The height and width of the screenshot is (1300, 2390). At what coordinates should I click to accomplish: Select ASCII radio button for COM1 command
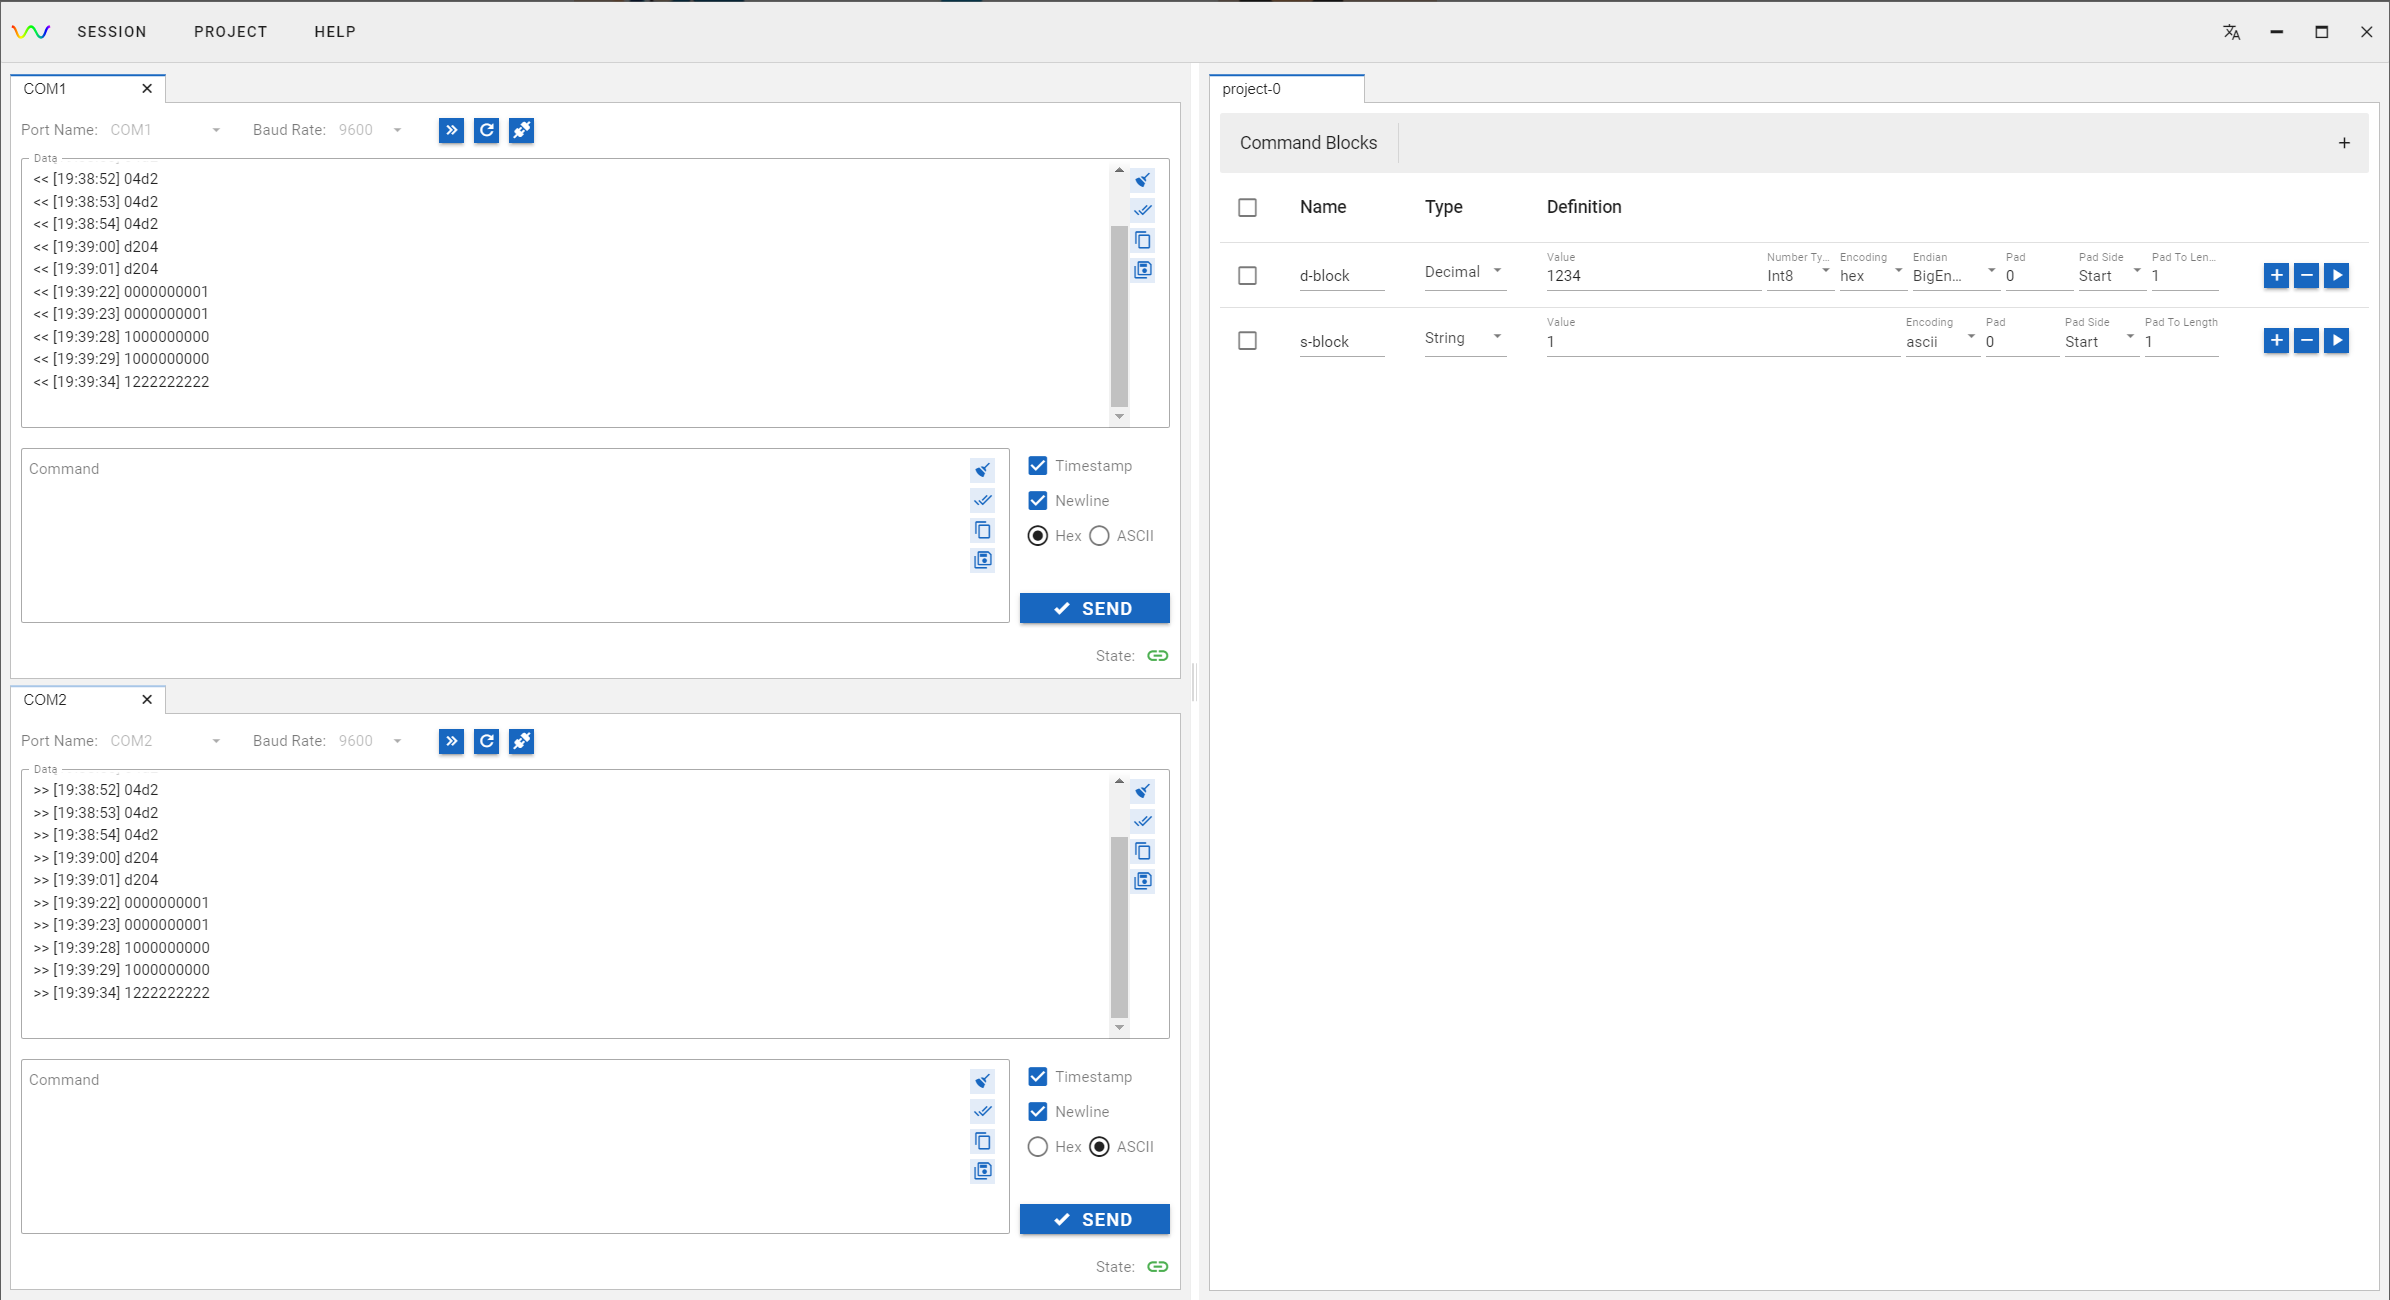[x=1099, y=536]
